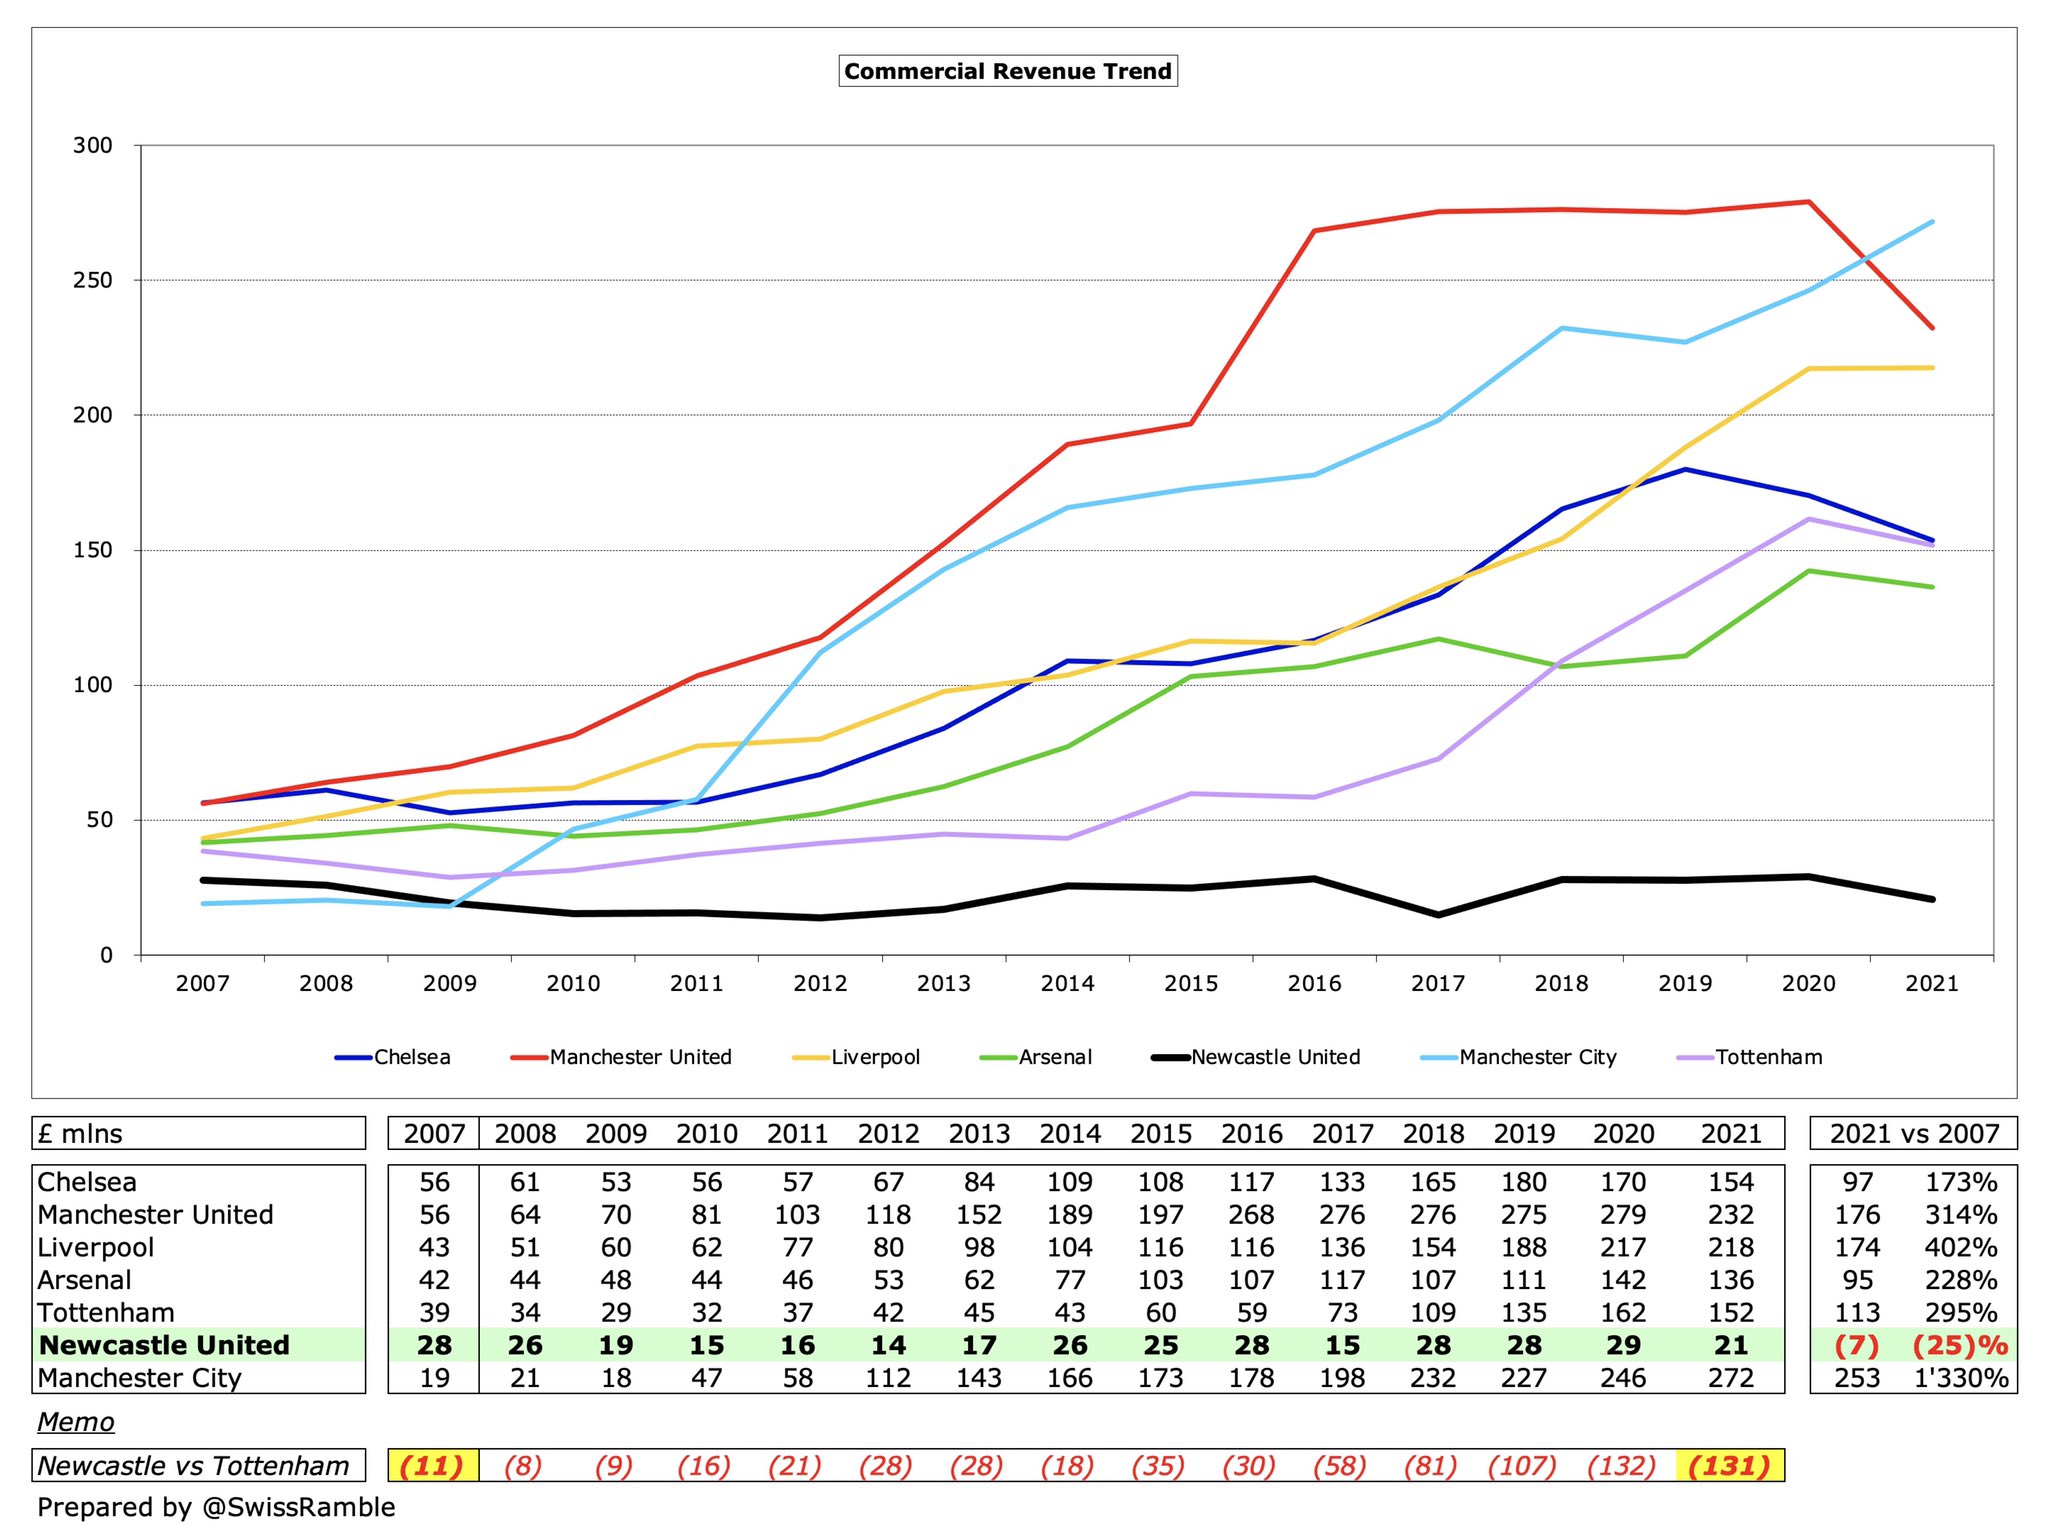Click the 2012 x-axis label on chart
Screen dimensions: 2048x1526
(x=821, y=983)
